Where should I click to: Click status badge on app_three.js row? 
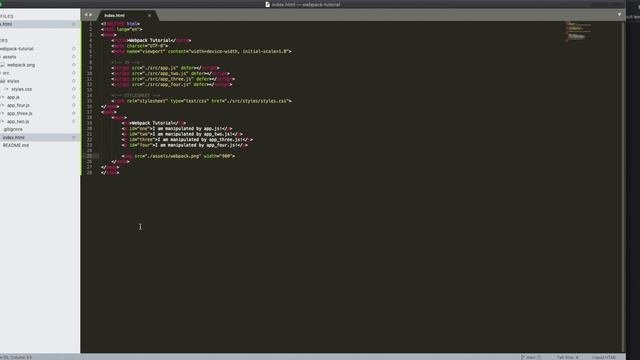[73, 113]
